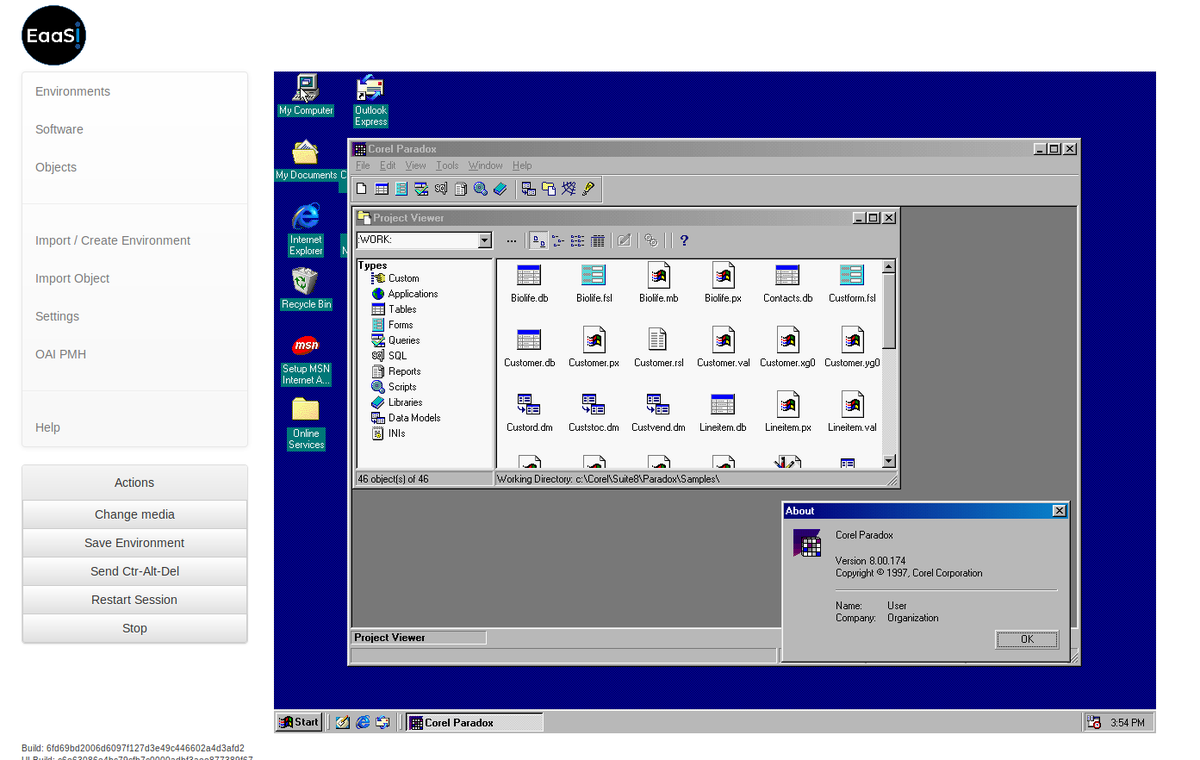Click Change media button
Screen dimensions: 1200x760
click(x=134, y=514)
